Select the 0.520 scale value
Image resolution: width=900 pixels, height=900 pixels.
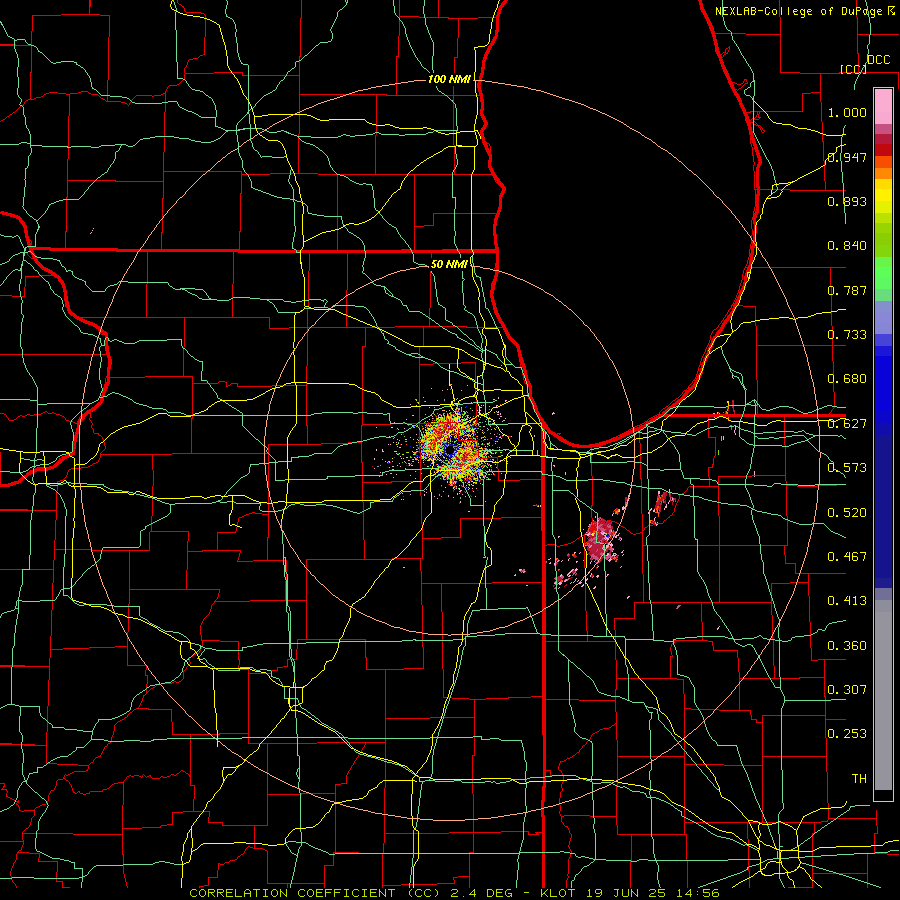coord(847,513)
